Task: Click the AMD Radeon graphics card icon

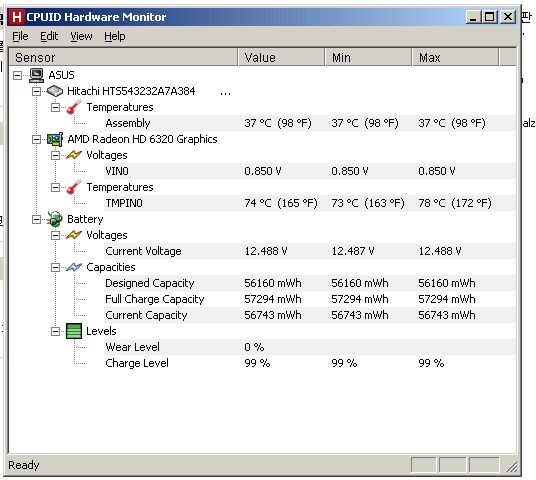Action: [x=55, y=139]
